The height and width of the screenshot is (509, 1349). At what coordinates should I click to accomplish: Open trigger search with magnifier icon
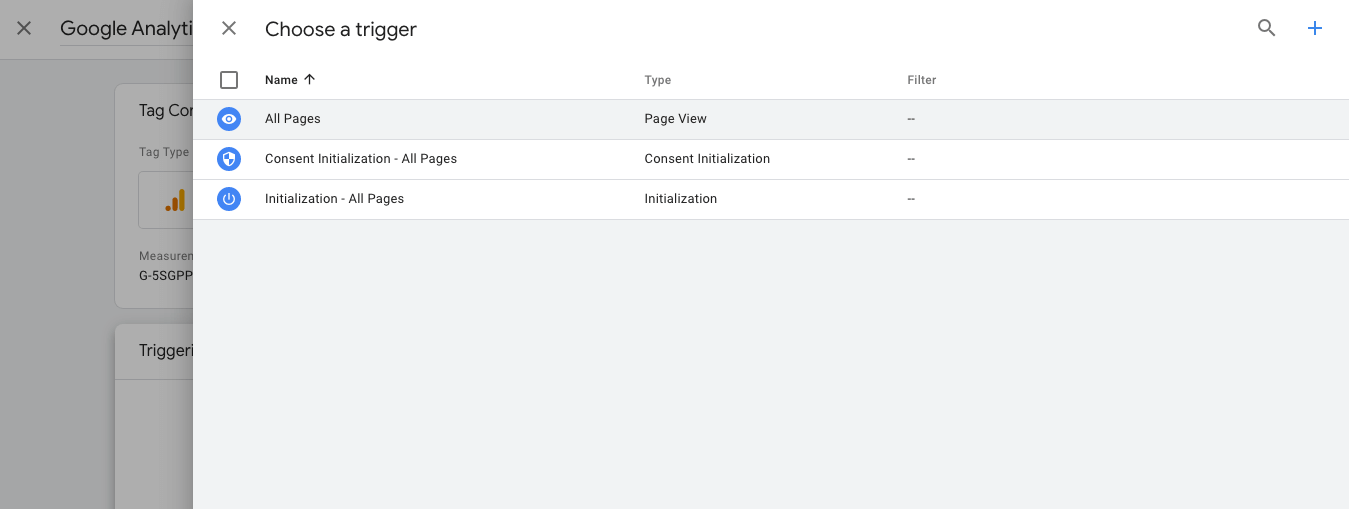point(1267,29)
